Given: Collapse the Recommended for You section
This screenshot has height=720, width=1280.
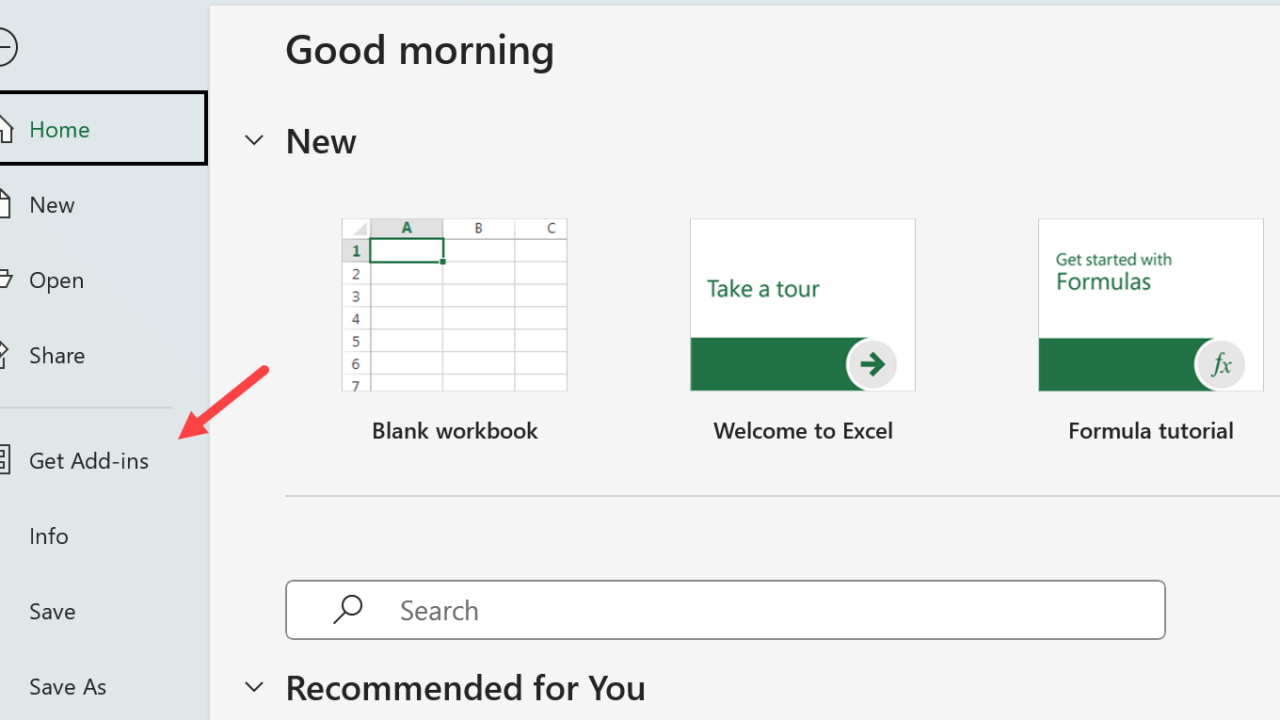Looking at the screenshot, I should tap(255, 687).
